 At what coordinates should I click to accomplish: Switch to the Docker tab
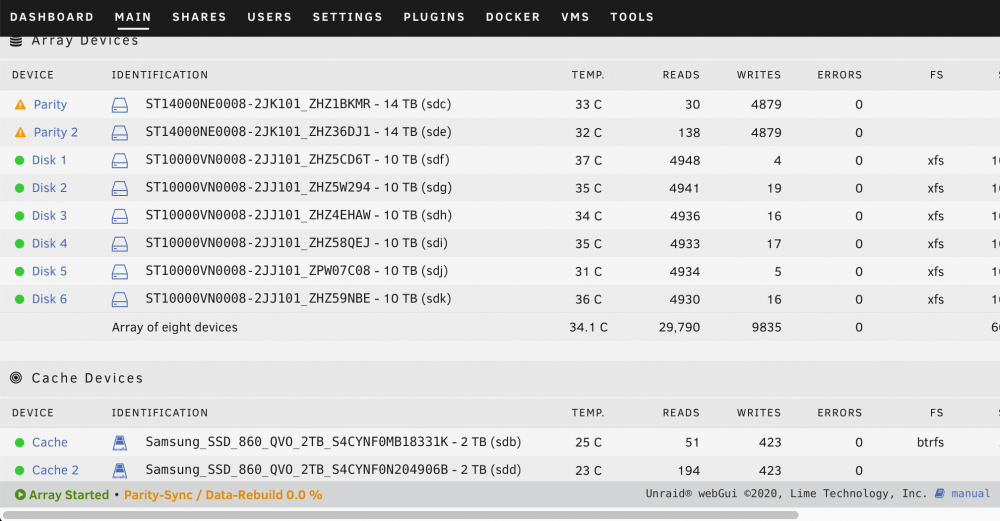tap(513, 17)
